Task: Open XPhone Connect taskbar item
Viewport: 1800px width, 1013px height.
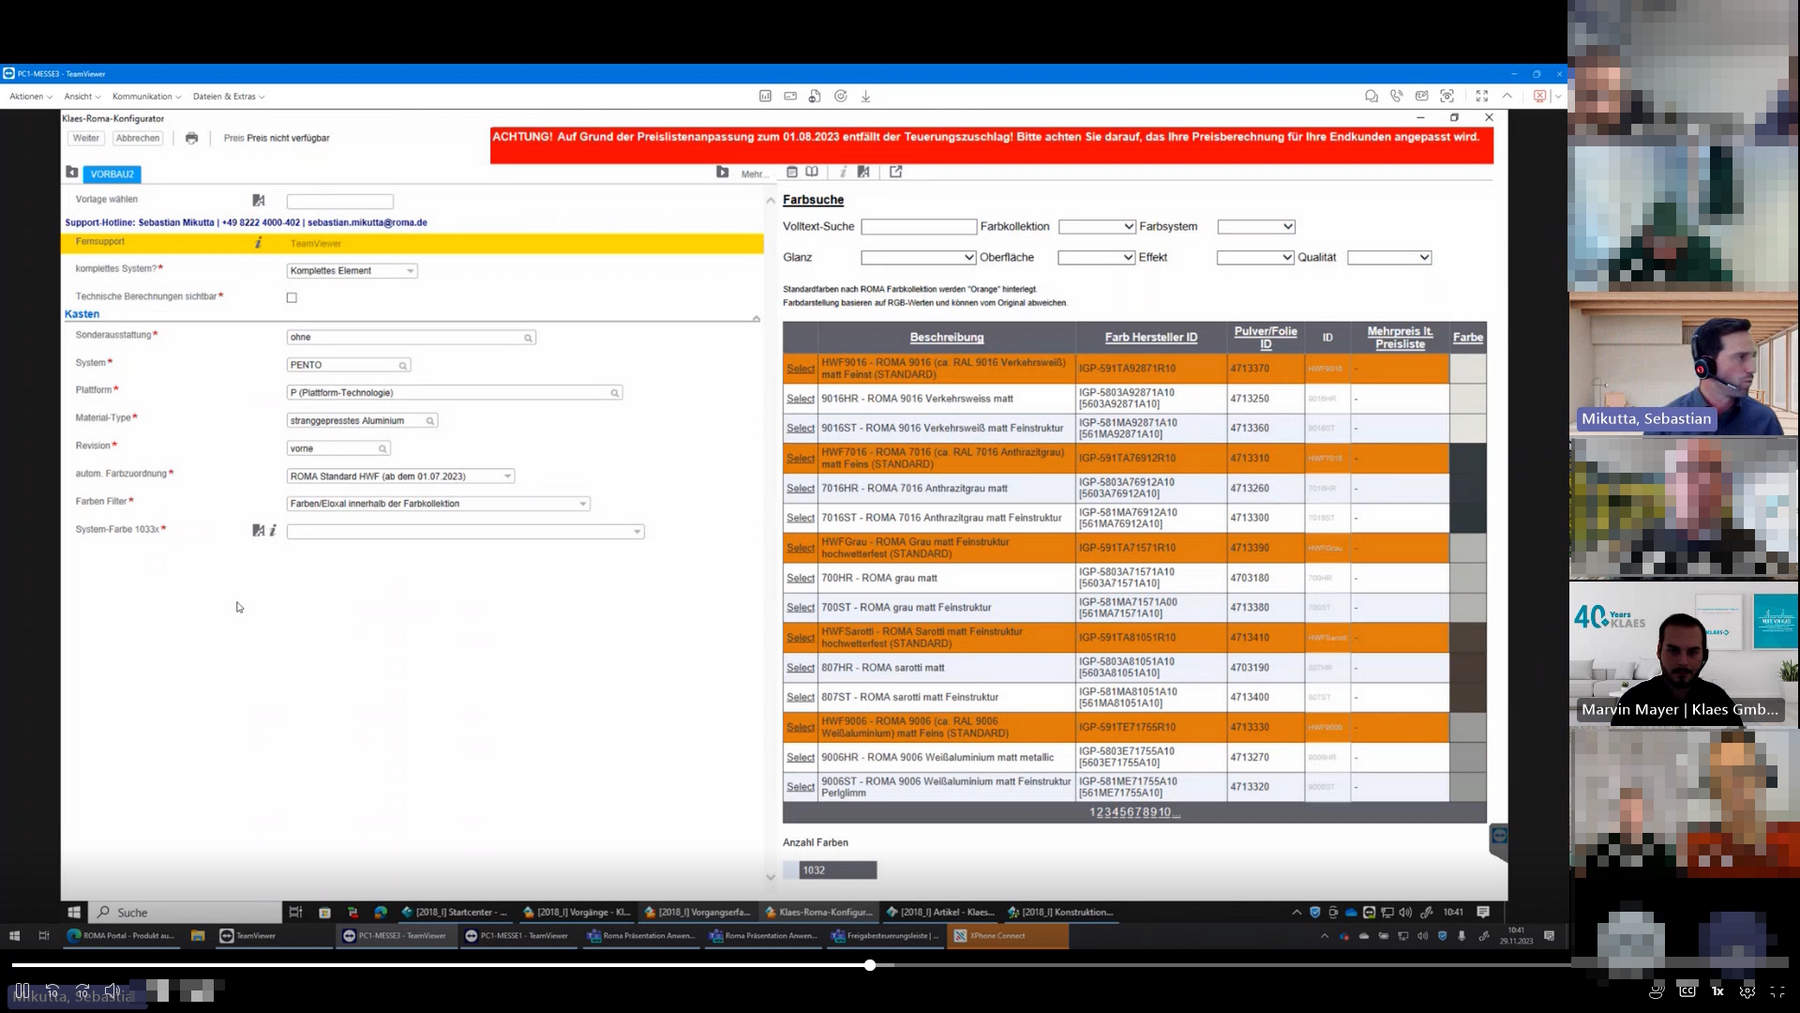Action: (1007, 936)
